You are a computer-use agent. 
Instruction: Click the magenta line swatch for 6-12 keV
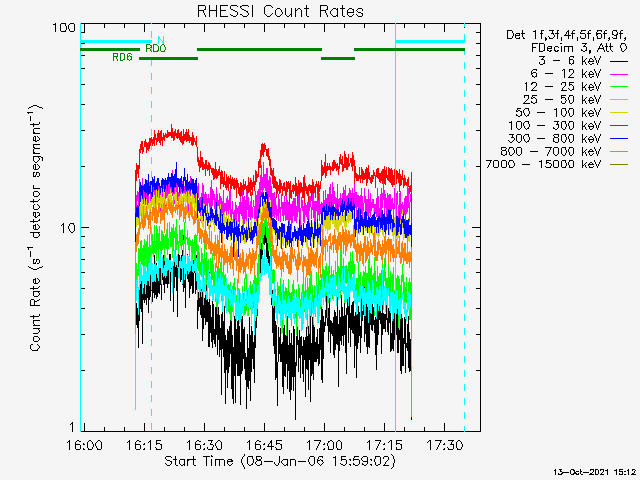point(619,75)
